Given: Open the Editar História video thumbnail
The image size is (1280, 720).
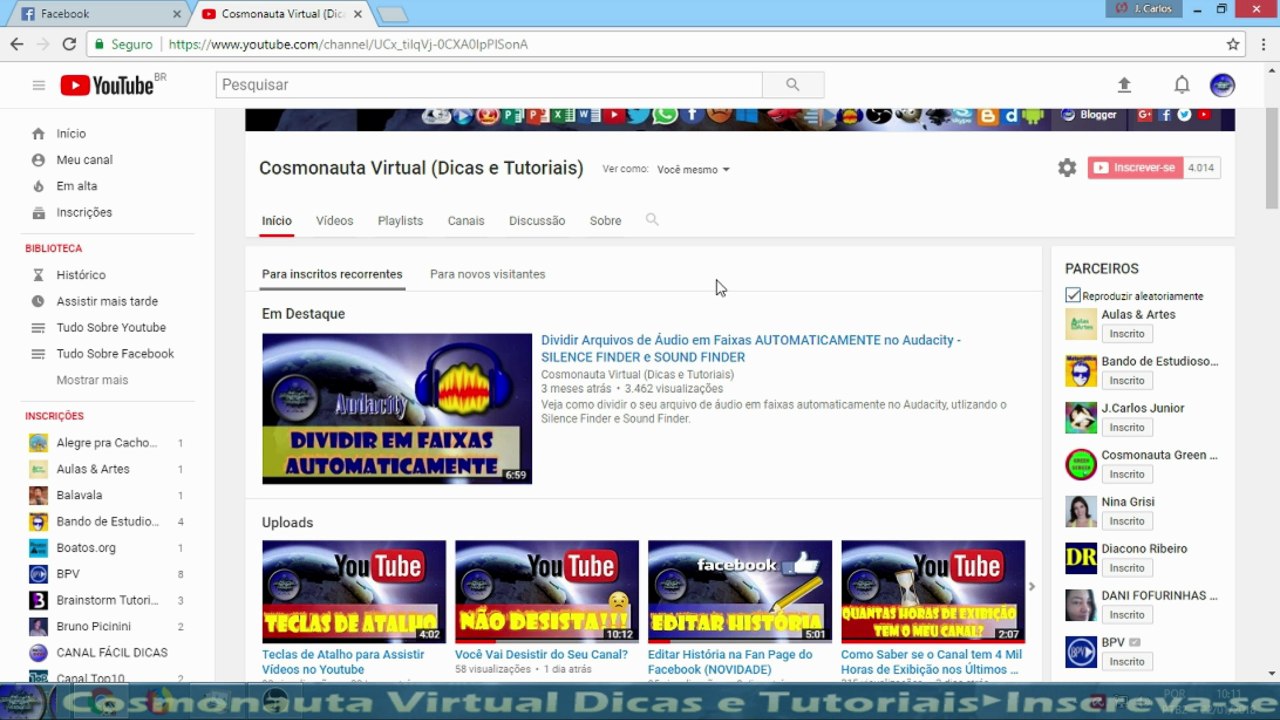Looking at the screenshot, I should 740,592.
